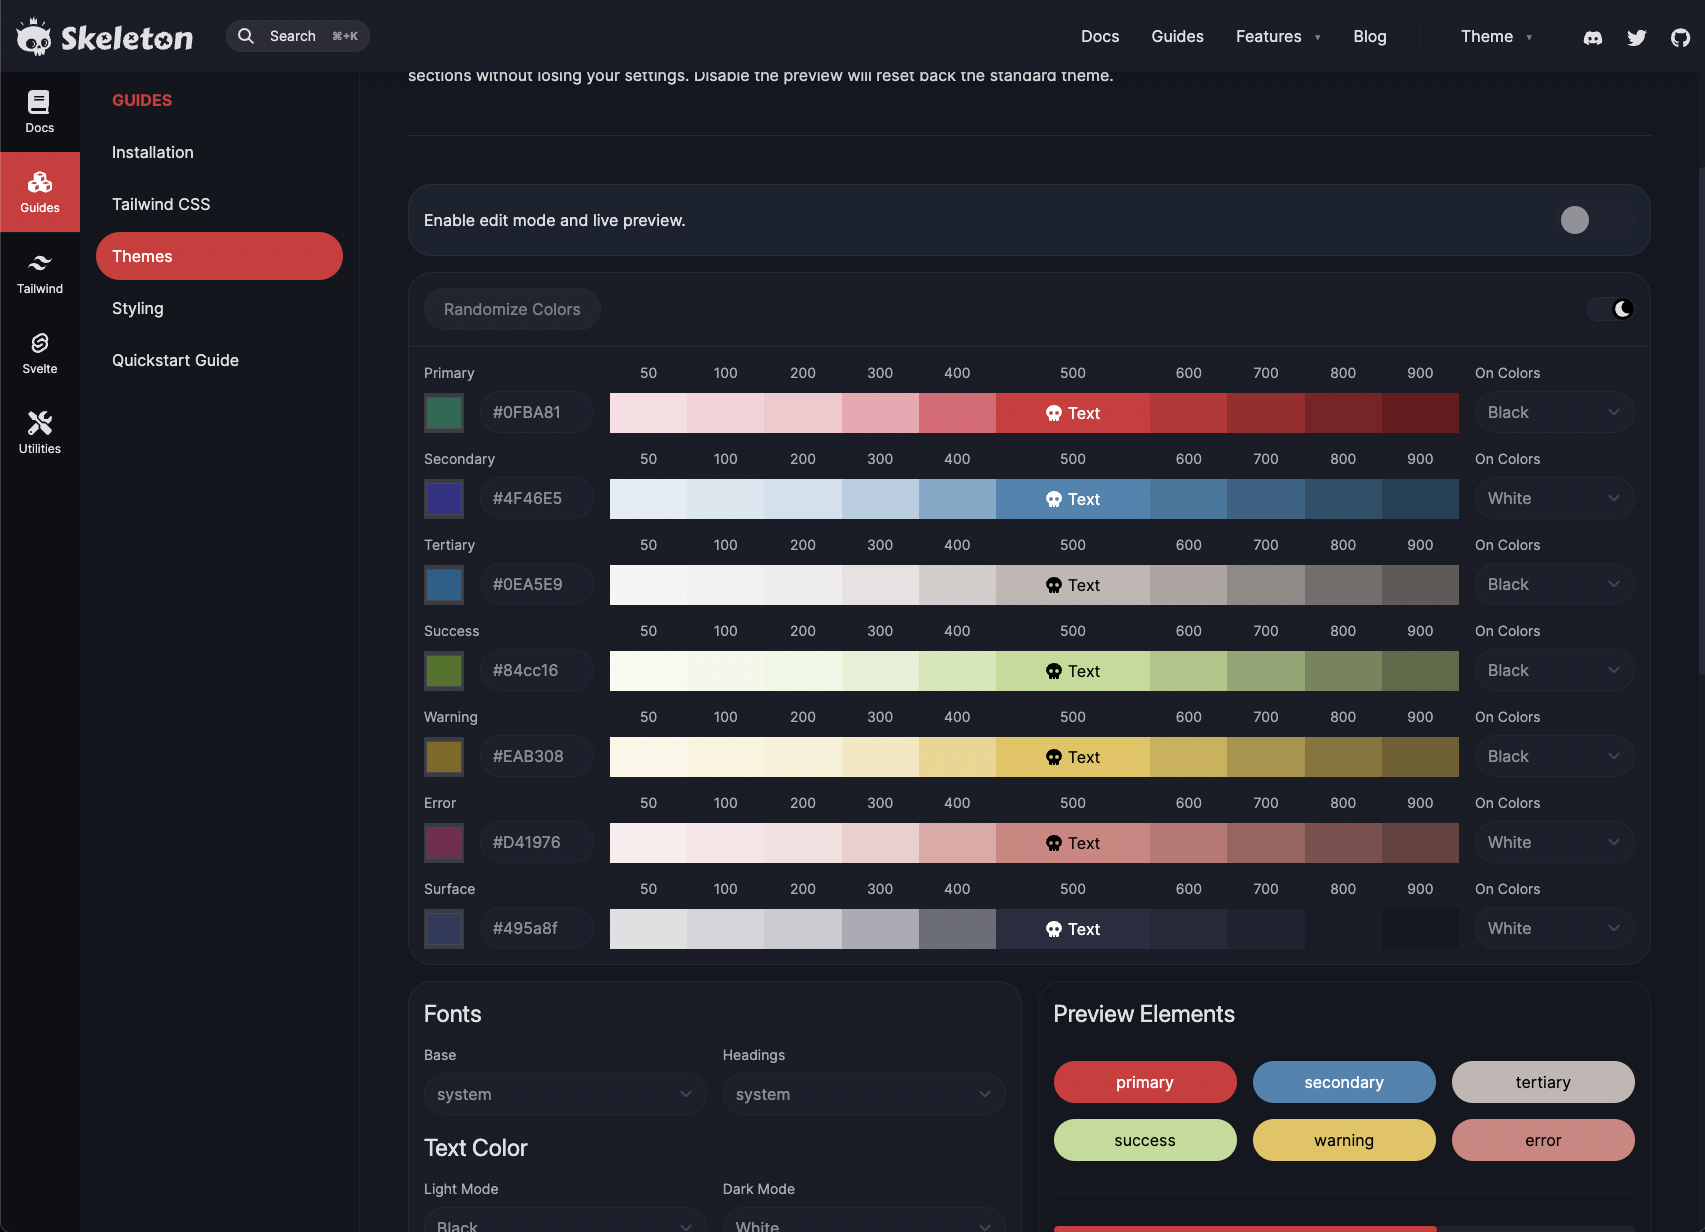Screen dimensions: 1705x1232
Task: Select the Guides sidebar icon
Action: click(39, 191)
